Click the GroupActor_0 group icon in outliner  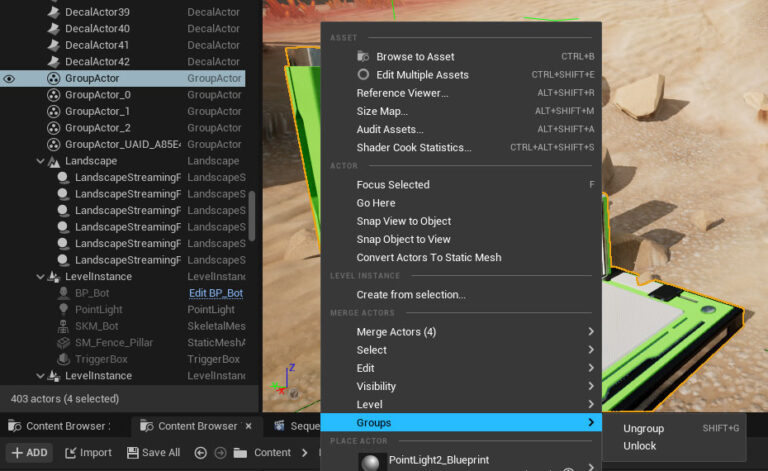click(54, 95)
